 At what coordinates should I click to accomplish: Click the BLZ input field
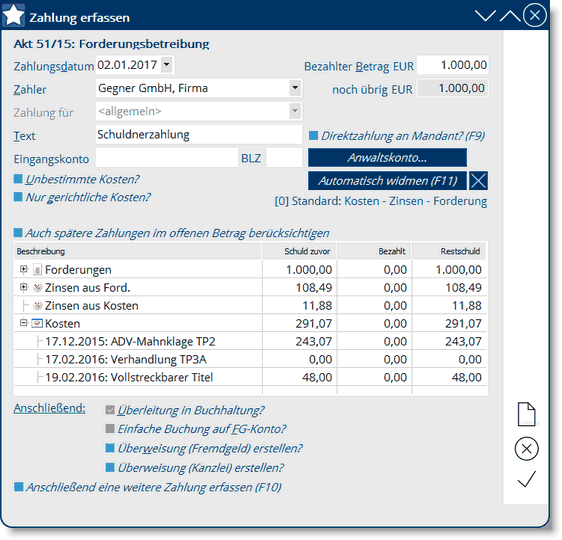[x=284, y=158]
